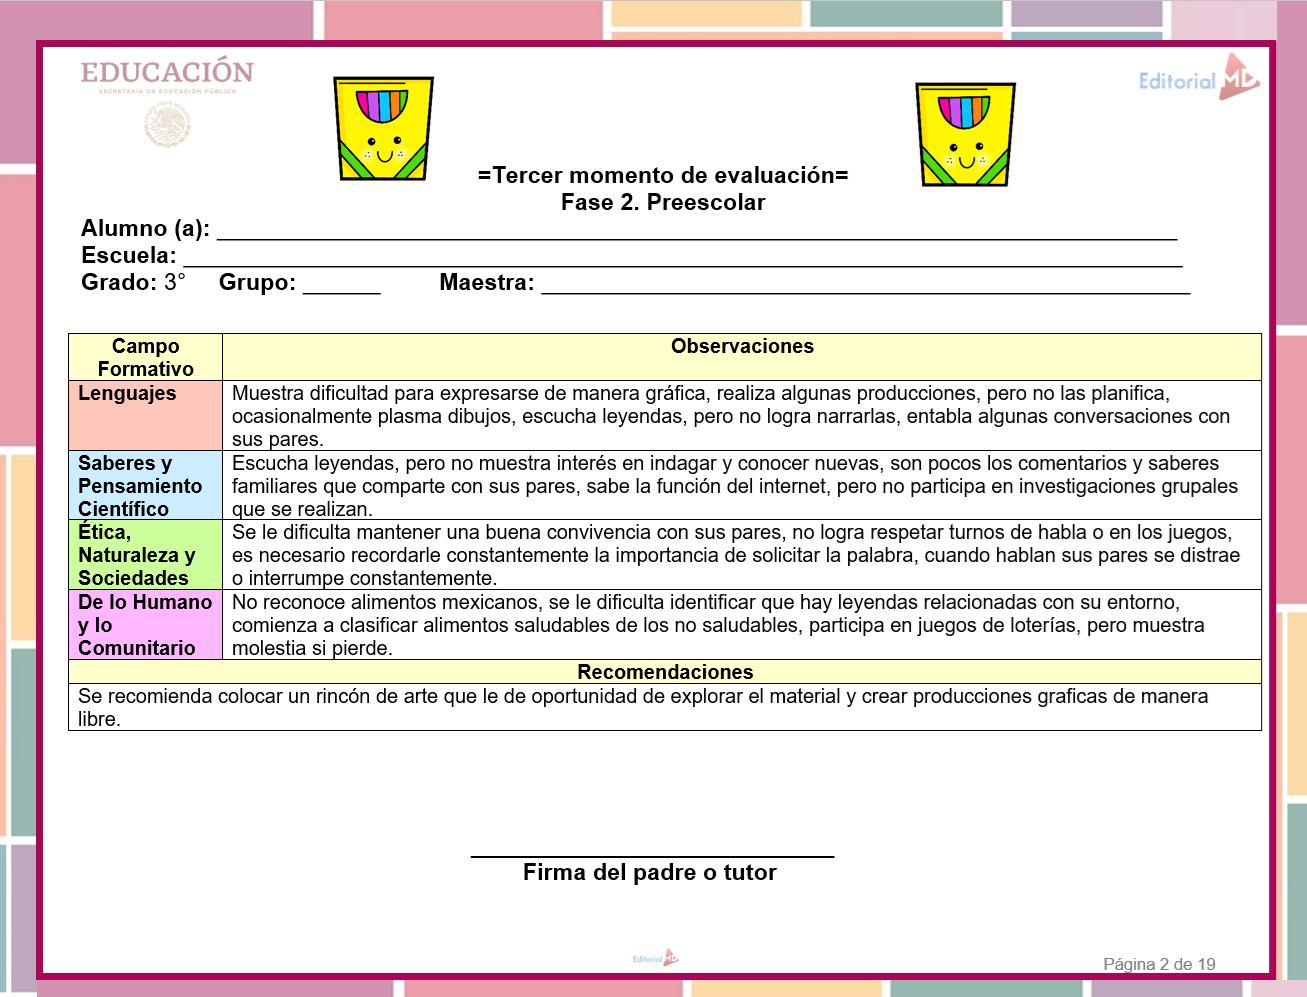Screen dimensions: 1307x997
Task: Click the observation starting 'Escucha leyendas, pero no muestra'
Action: click(742, 485)
